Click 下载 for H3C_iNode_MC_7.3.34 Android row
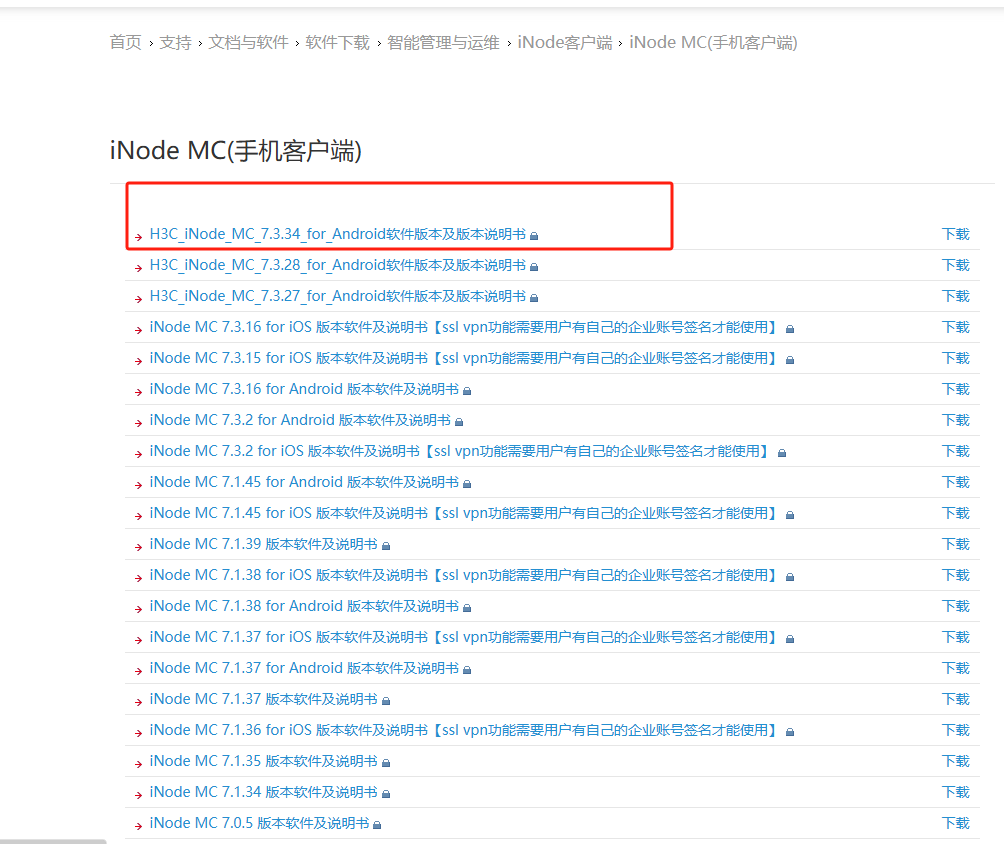Screen dimensions: 1004x844 956,234
